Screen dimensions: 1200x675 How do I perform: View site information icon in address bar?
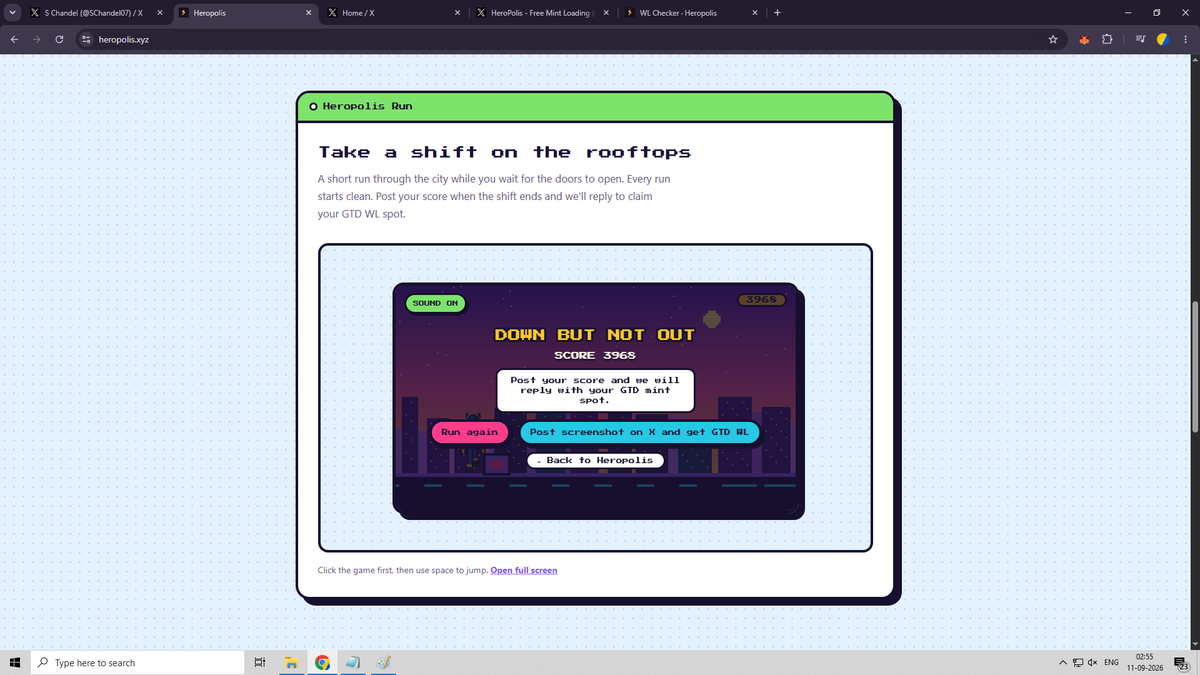(86, 39)
